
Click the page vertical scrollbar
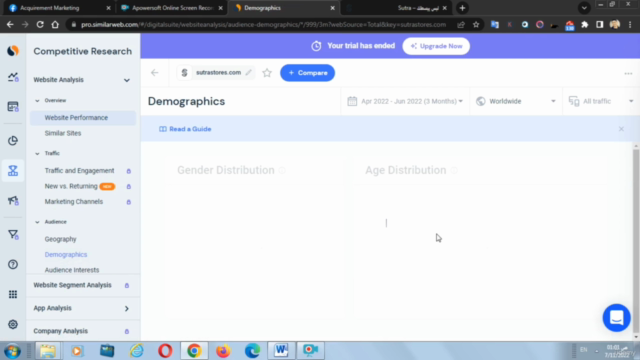[636, 241]
